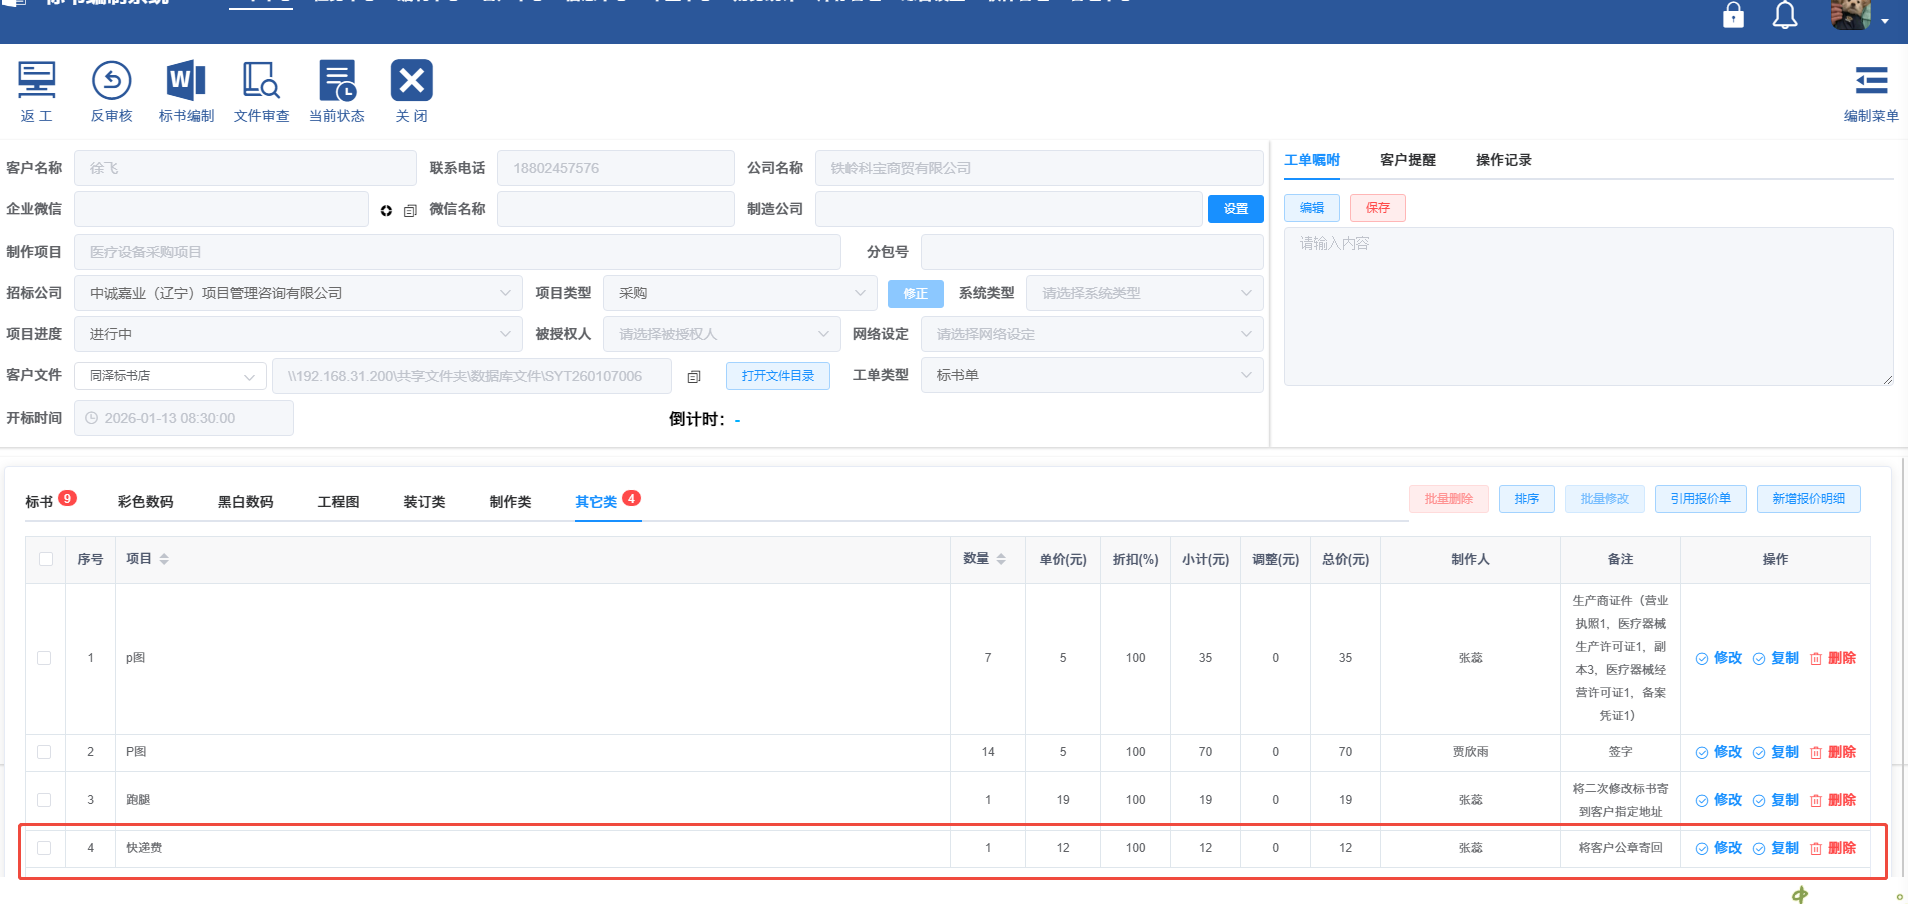Image resolution: width=1908 pixels, height=904 pixels.
Task: Click 修改 for row 1 p图
Action: click(x=1719, y=658)
